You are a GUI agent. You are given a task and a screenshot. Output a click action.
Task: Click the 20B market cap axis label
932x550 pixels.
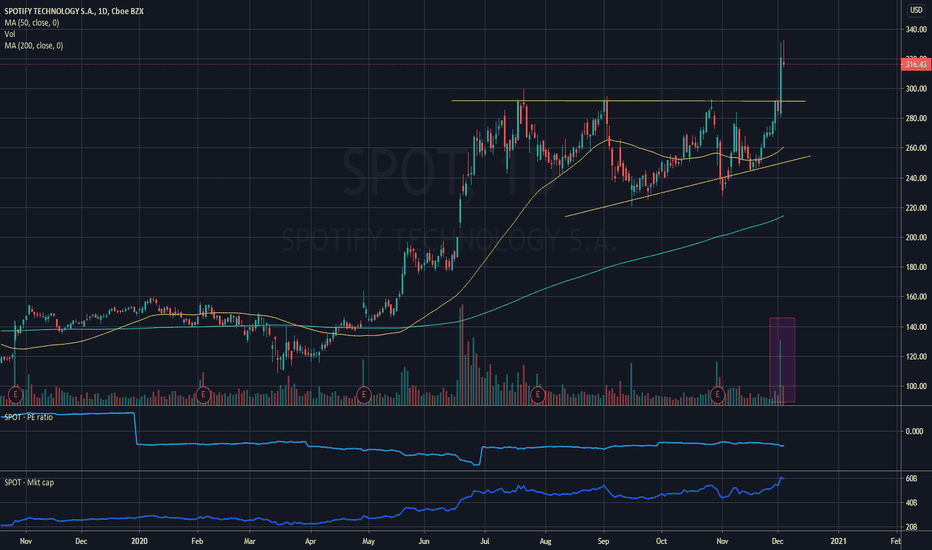911,527
